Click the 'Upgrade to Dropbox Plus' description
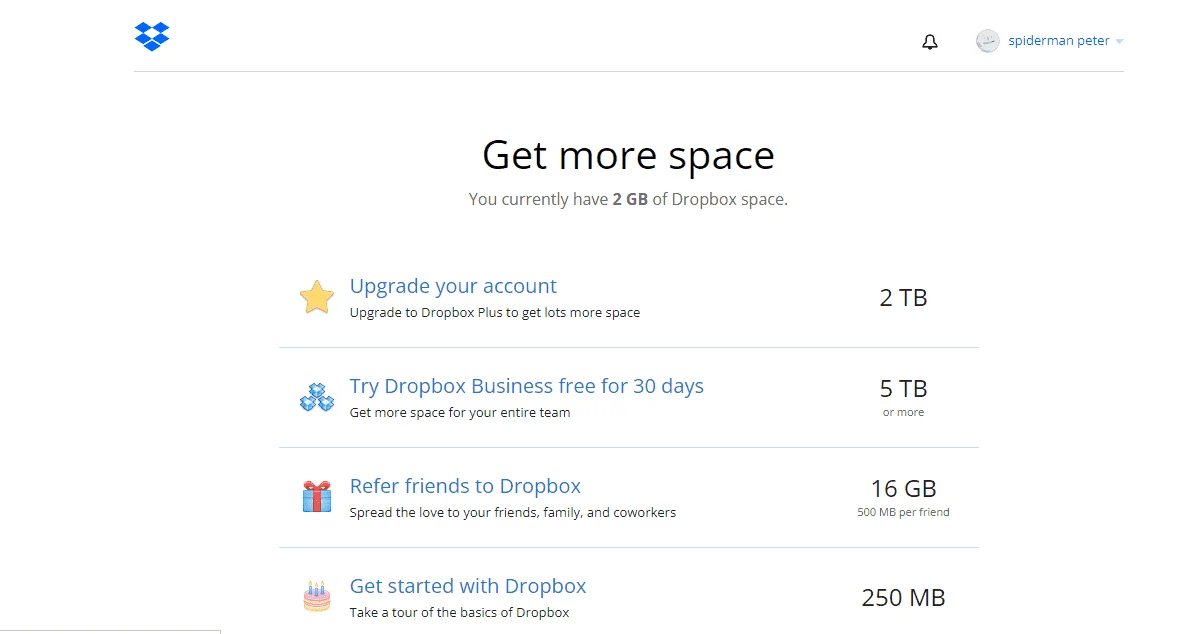 click(x=495, y=312)
